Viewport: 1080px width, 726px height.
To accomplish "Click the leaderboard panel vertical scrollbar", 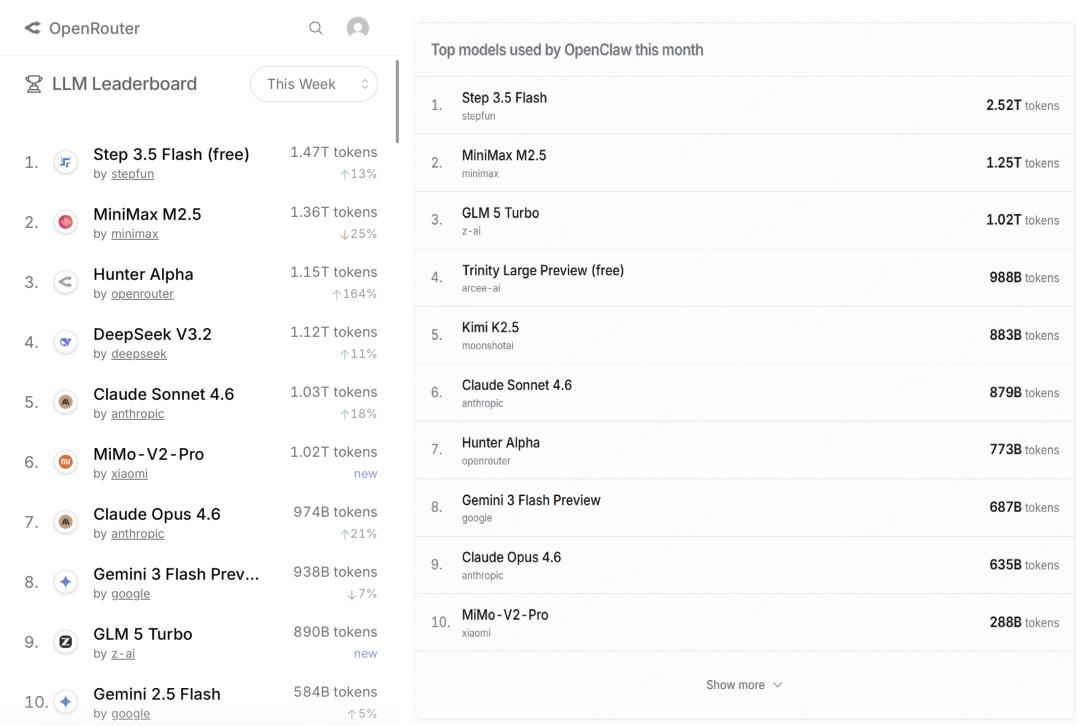I will click(397, 102).
